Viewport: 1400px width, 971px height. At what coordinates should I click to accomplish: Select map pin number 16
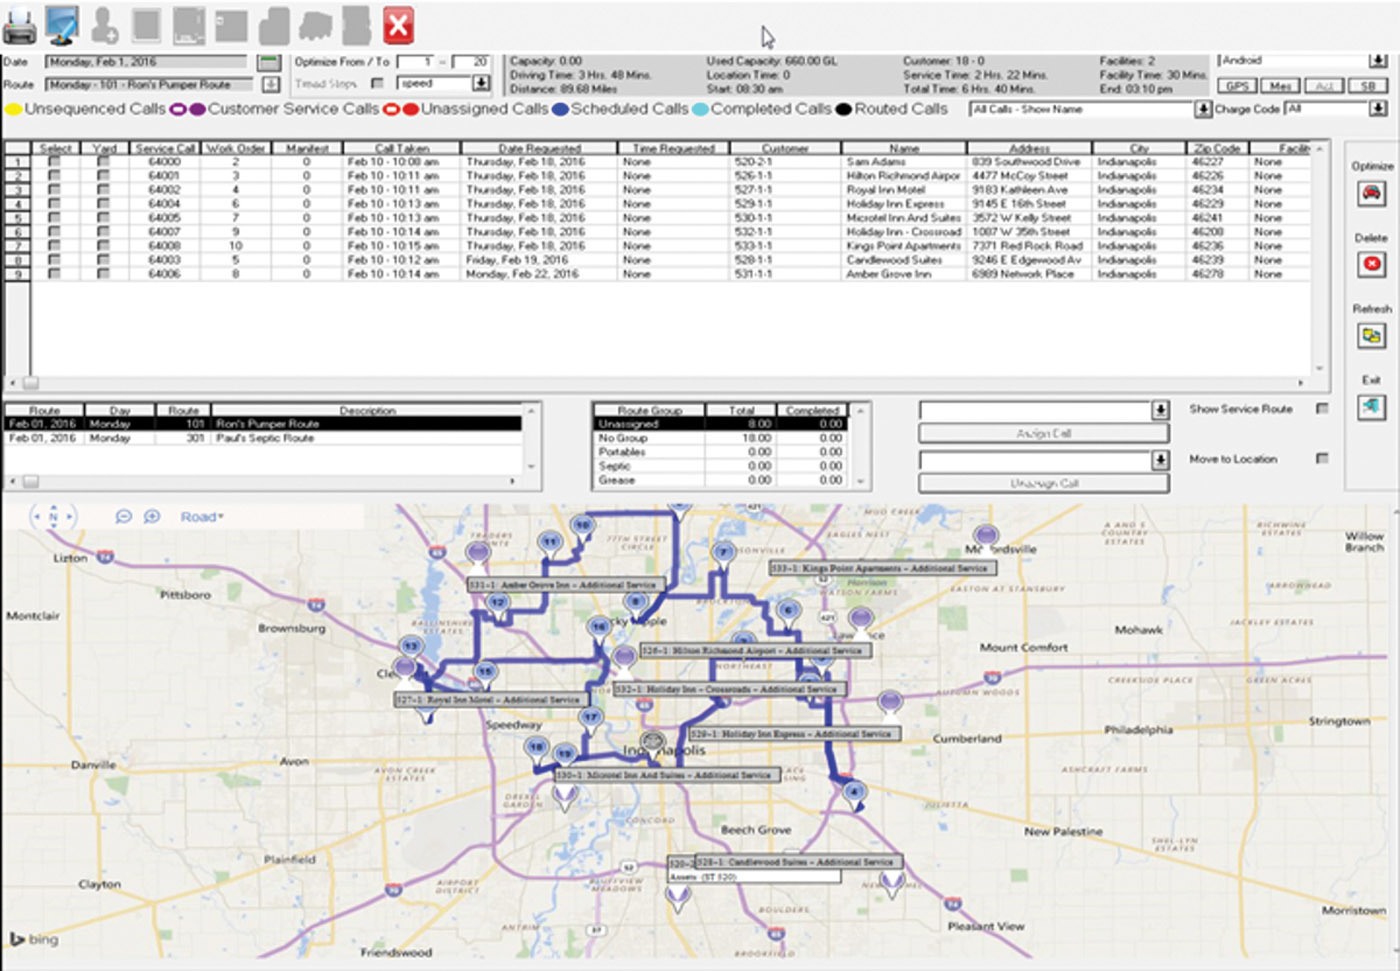[598, 628]
